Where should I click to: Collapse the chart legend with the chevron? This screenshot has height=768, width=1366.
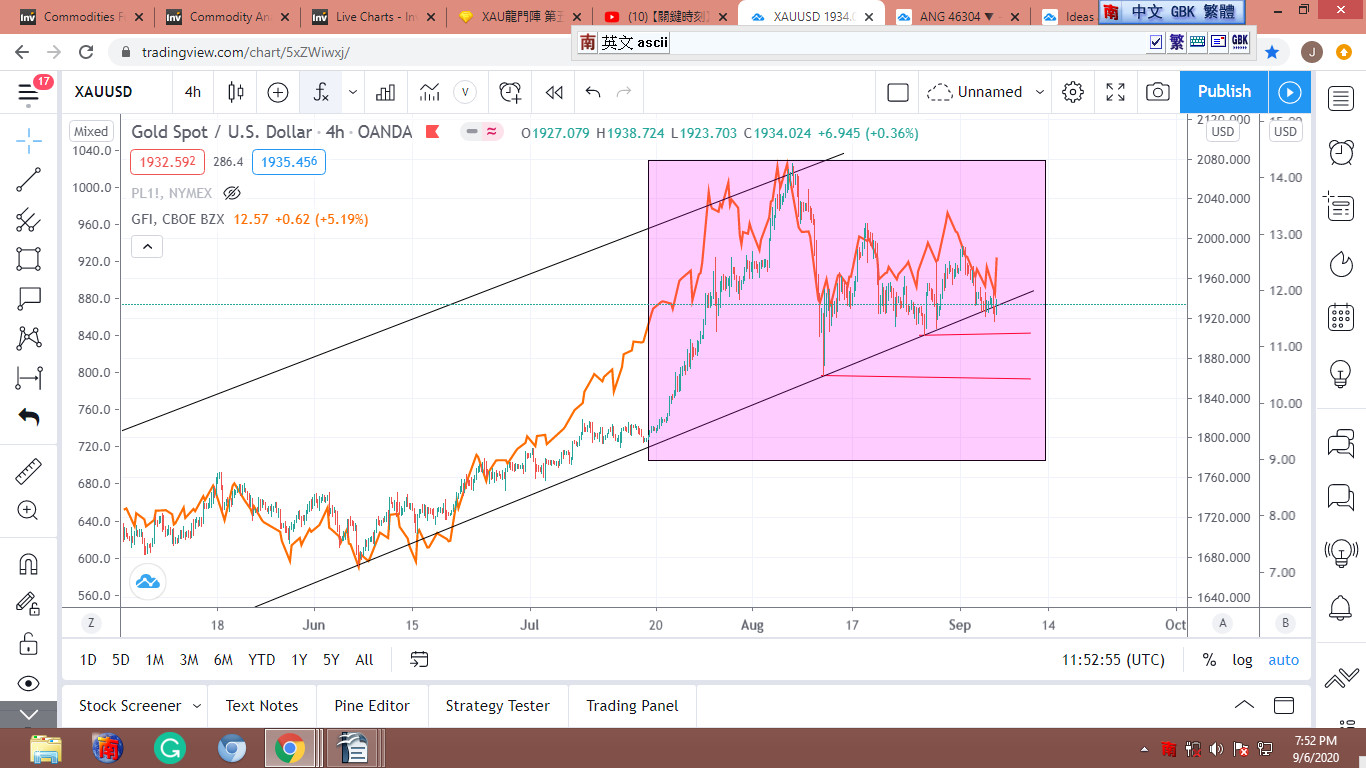pos(146,246)
